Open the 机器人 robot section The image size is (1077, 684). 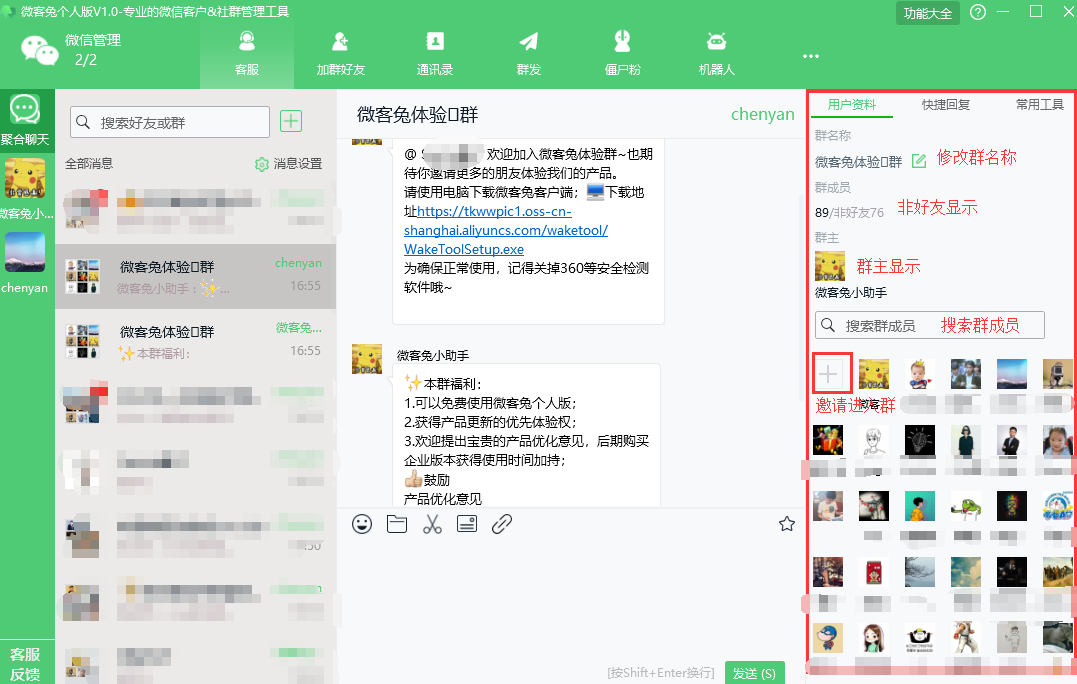(716, 54)
